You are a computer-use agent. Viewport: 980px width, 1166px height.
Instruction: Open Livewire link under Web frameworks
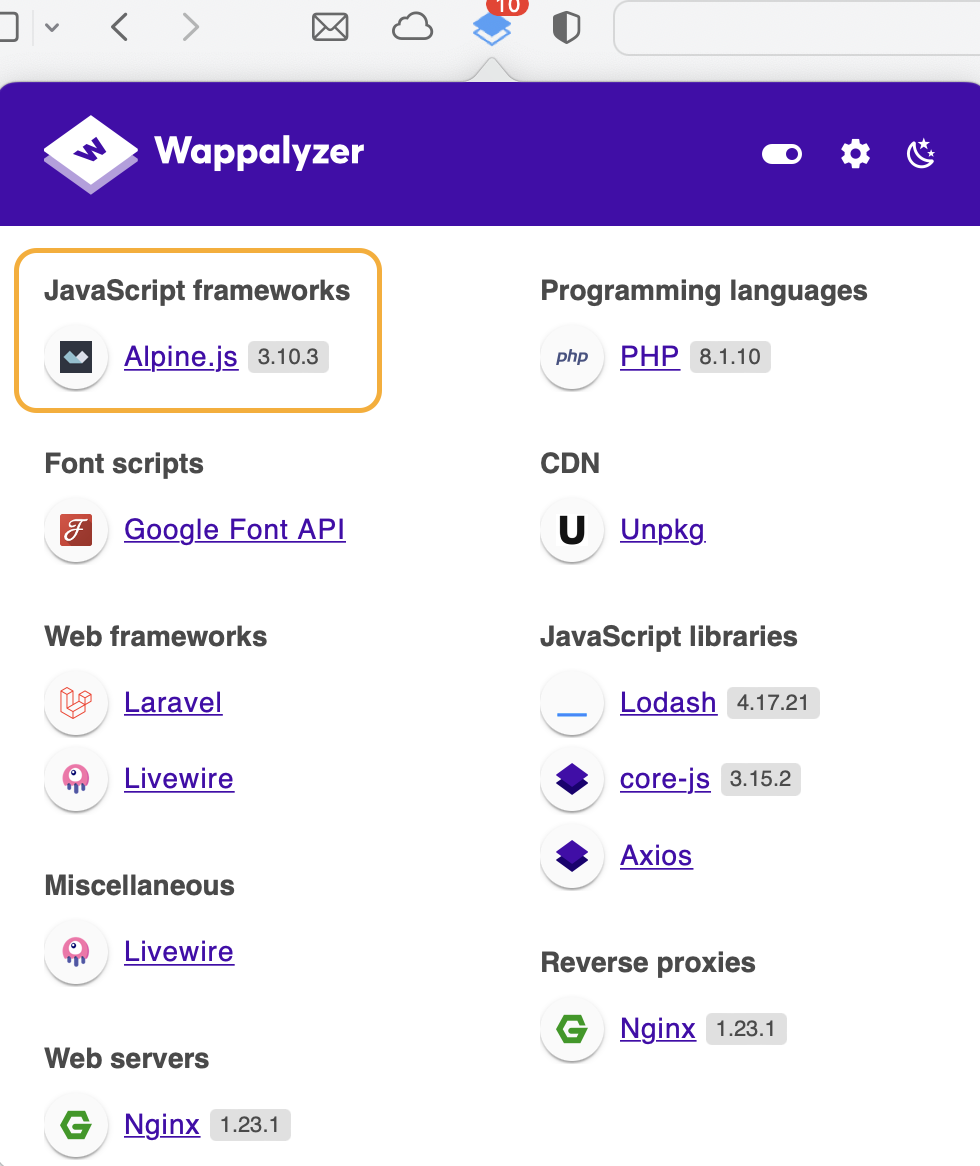tap(178, 779)
